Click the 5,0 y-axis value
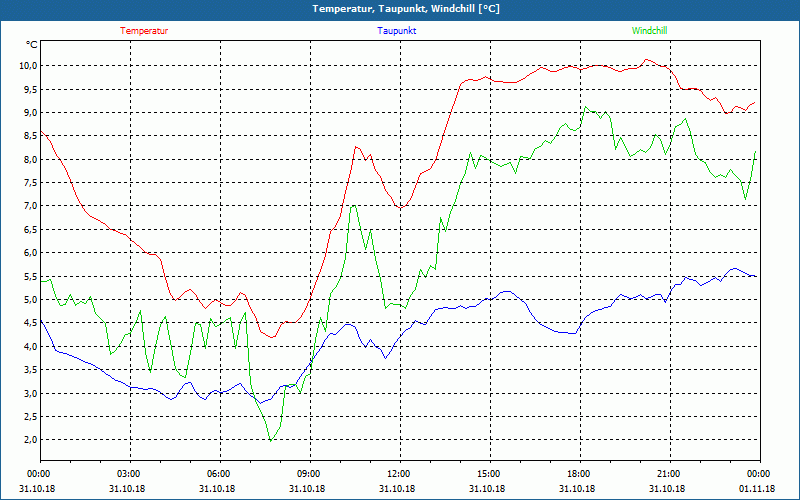The height and width of the screenshot is (500, 800). [30, 299]
